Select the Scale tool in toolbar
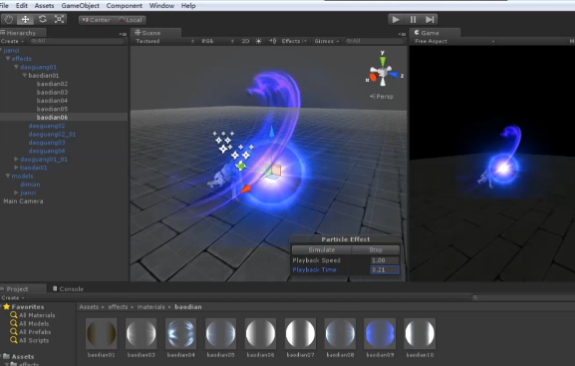The width and height of the screenshot is (575, 366). [x=59, y=19]
